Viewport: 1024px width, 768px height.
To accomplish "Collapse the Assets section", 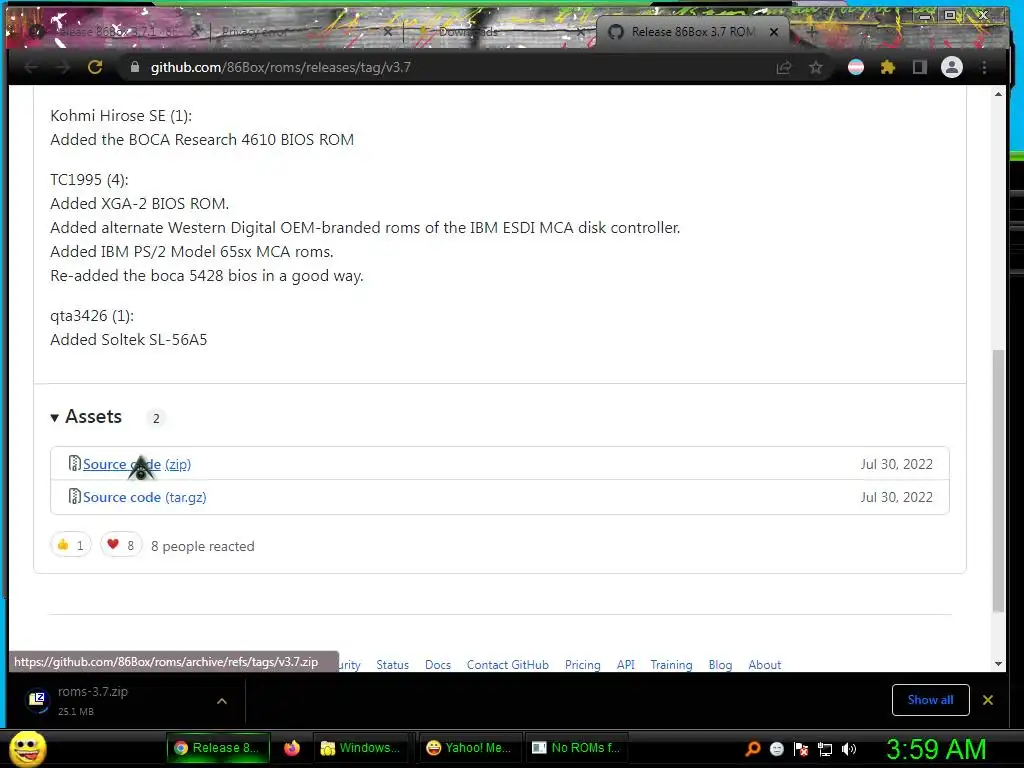I will (x=86, y=417).
